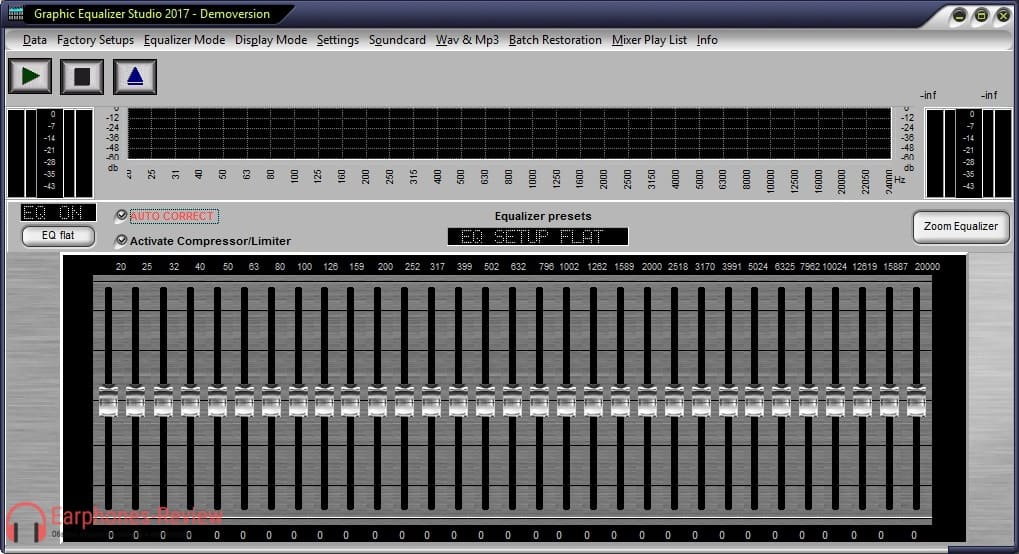Click the 20 Hz band slider knob
The height and width of the screenshot is (554, 1019).
tap(108, 400)
